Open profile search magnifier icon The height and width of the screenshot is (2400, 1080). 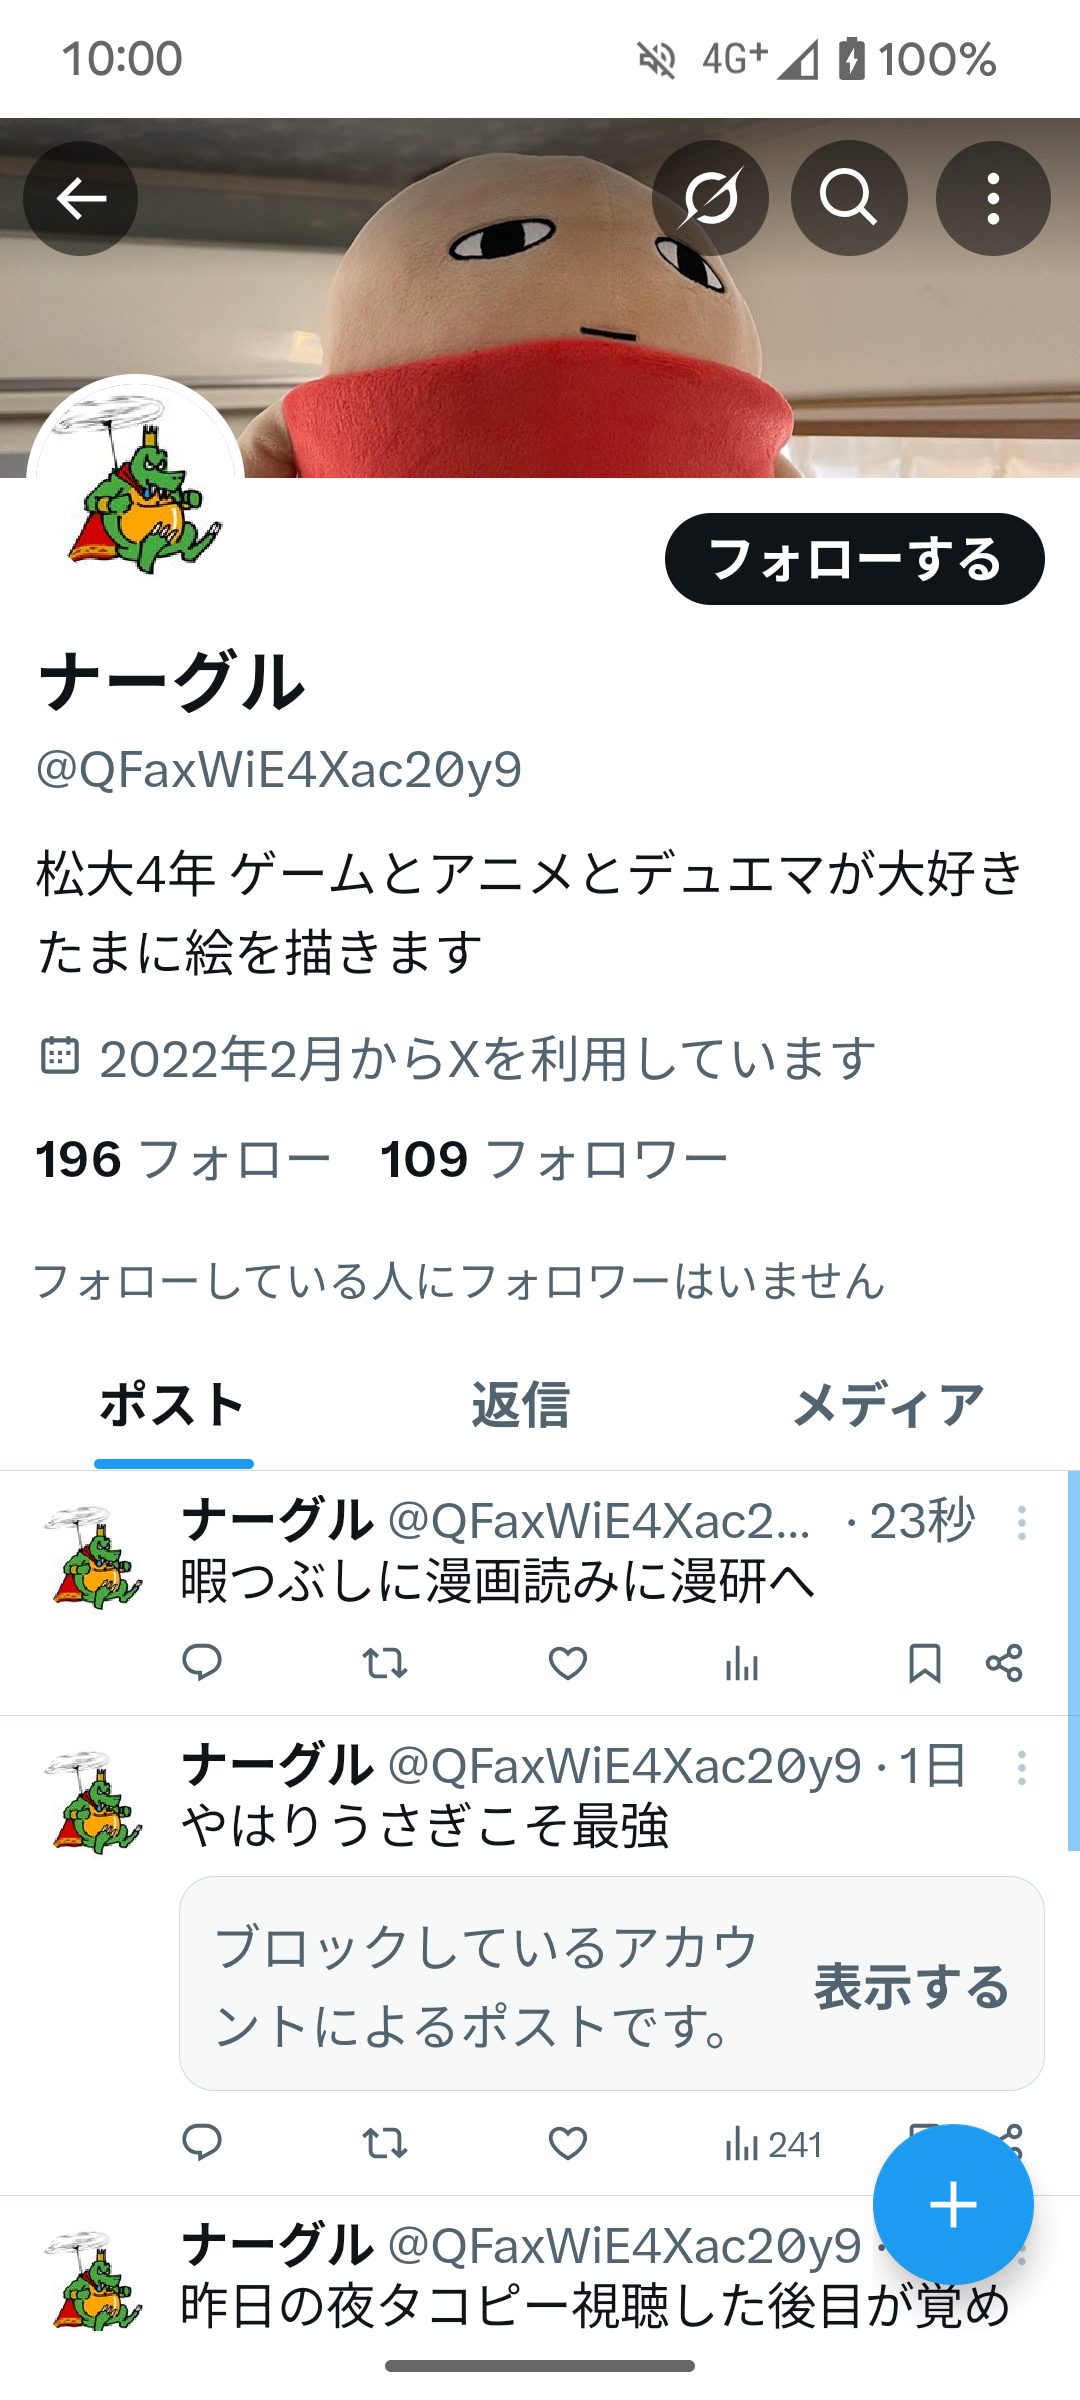849,198
